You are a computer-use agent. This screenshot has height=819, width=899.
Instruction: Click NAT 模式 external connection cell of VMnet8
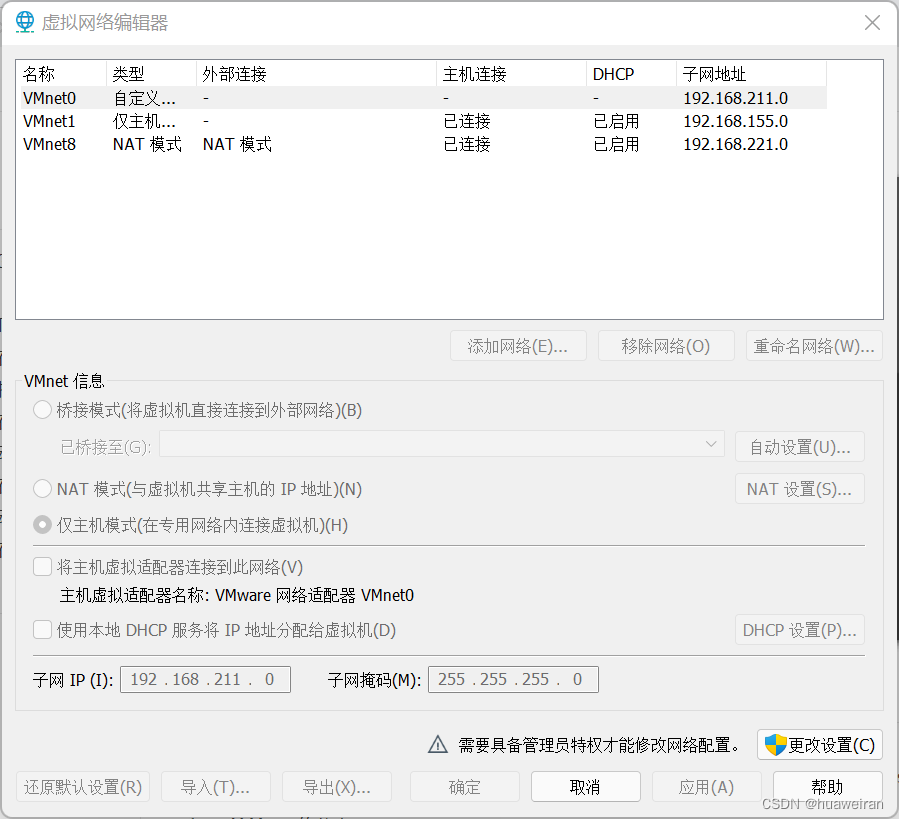pyautogui.click(x=237, y=145)
